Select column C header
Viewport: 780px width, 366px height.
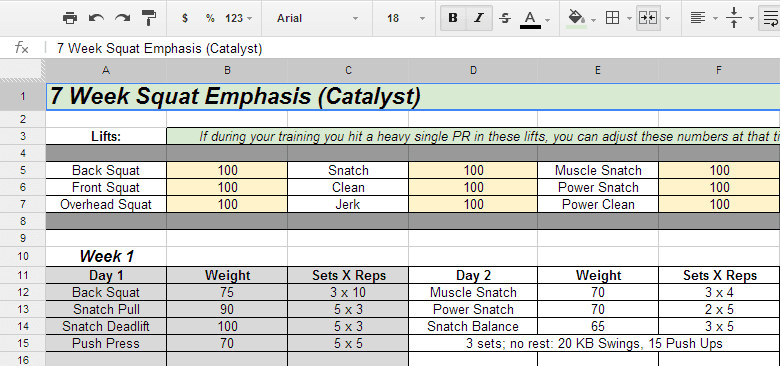[x=348, y=71]
